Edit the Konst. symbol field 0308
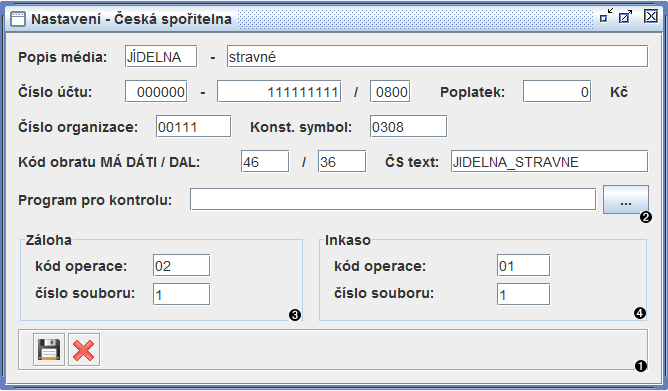Image resolution: width=668 pixels, height=391 pixels. tap(409, 126)
